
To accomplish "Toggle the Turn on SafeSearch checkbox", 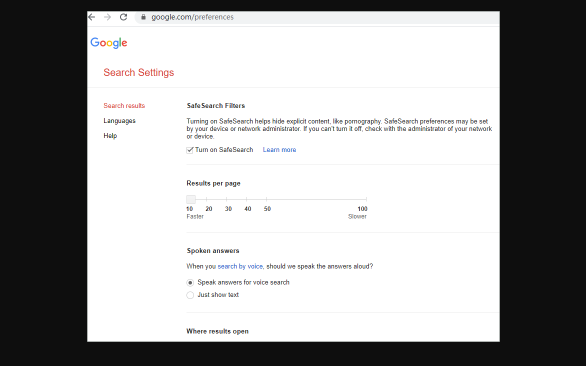I will [190, 150].
